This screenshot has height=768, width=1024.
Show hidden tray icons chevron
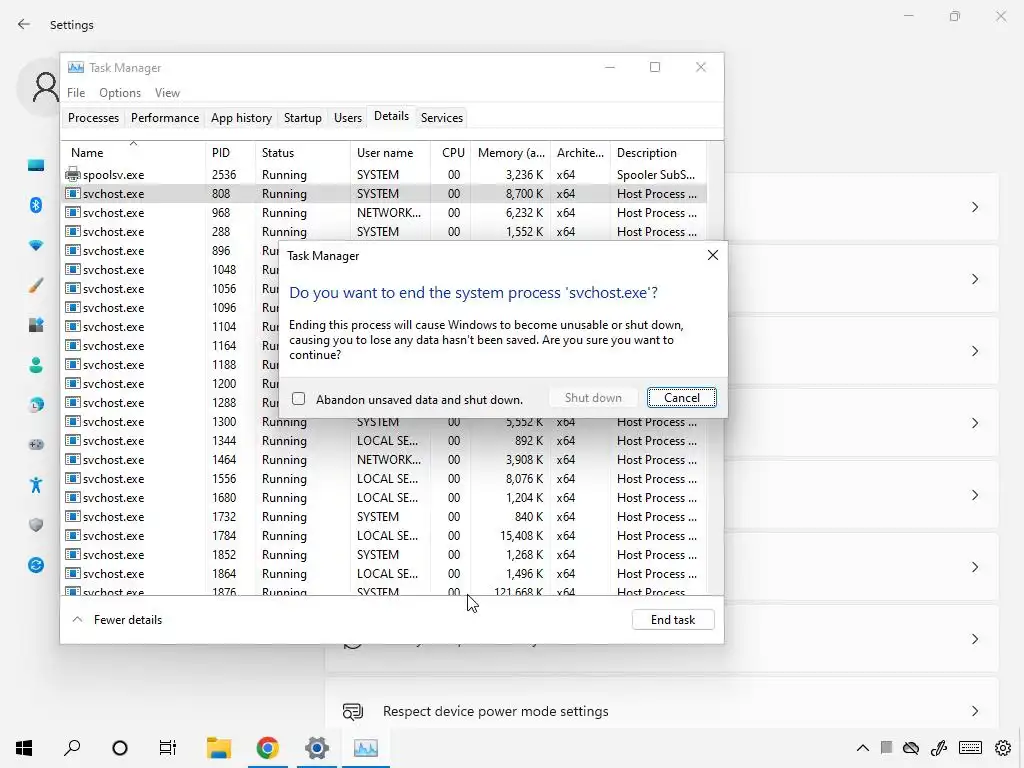(863, 748)
